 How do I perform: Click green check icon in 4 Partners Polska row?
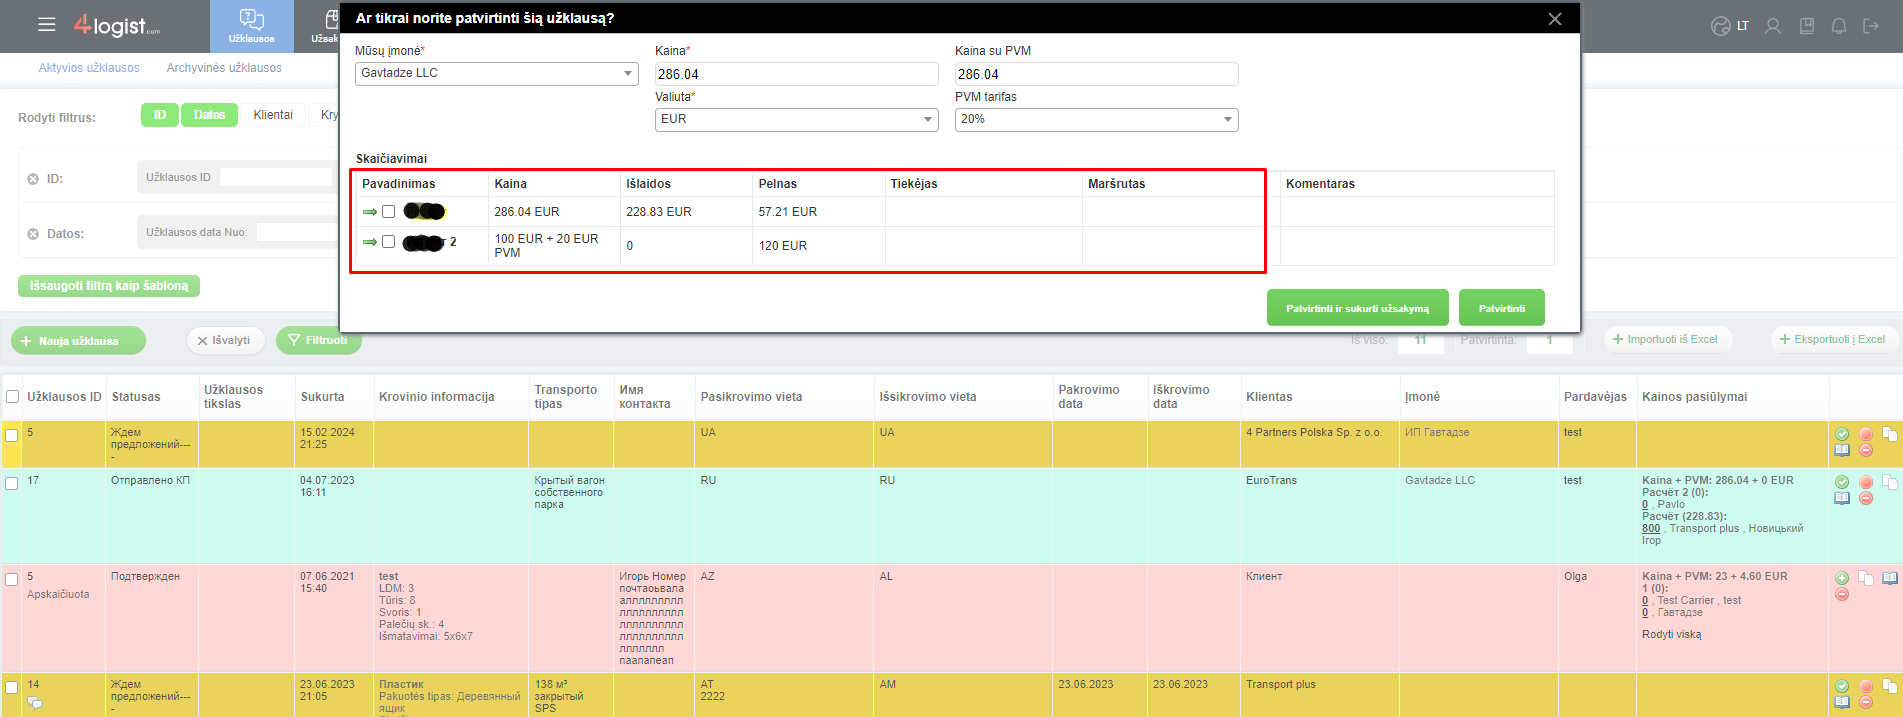tap(1842, 434)
